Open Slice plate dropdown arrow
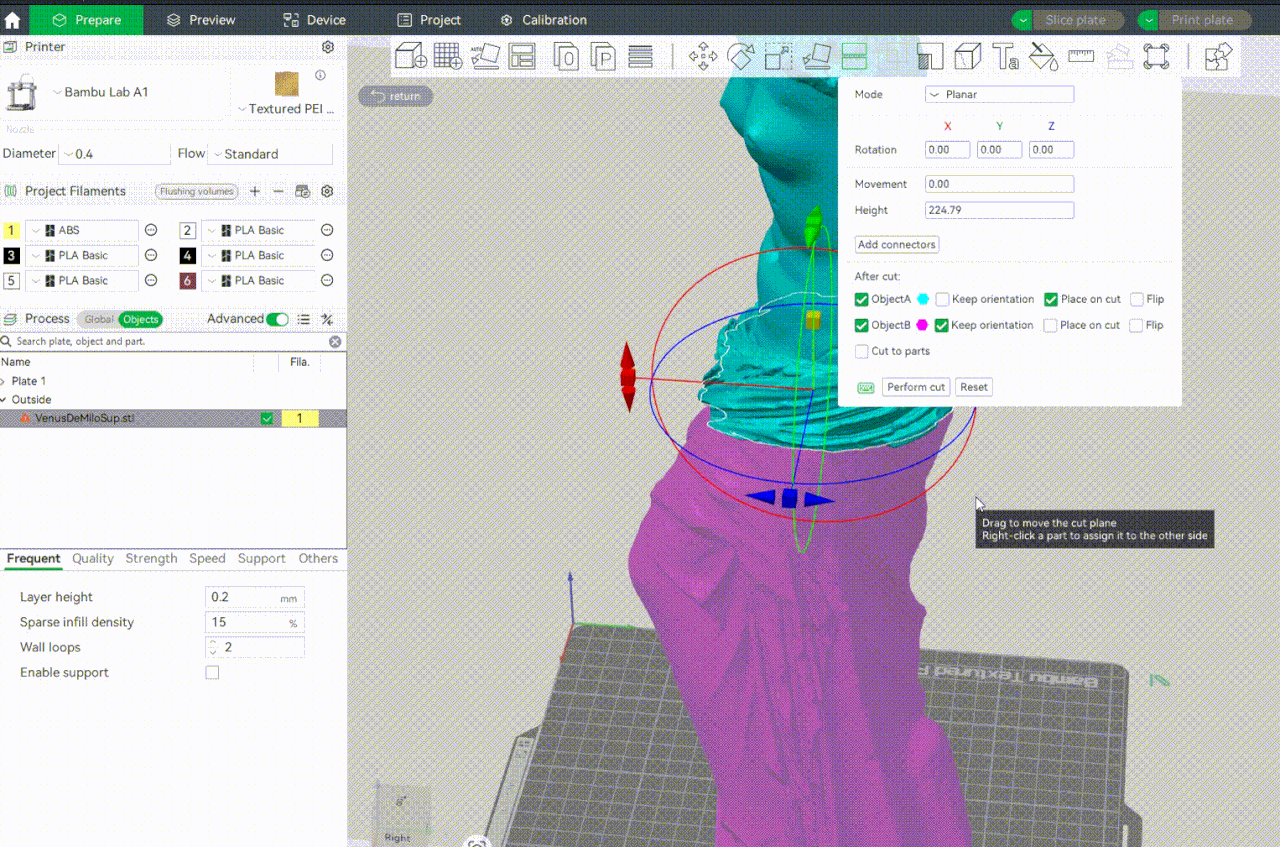 point(1022,20)
